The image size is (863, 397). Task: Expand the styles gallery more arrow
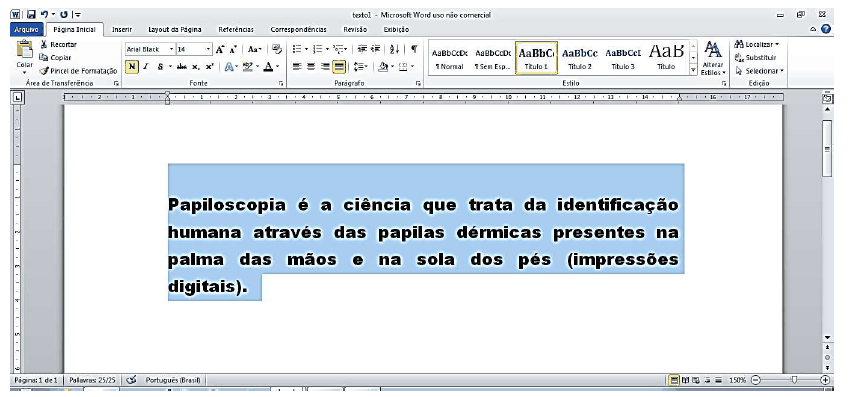(693, 69)
